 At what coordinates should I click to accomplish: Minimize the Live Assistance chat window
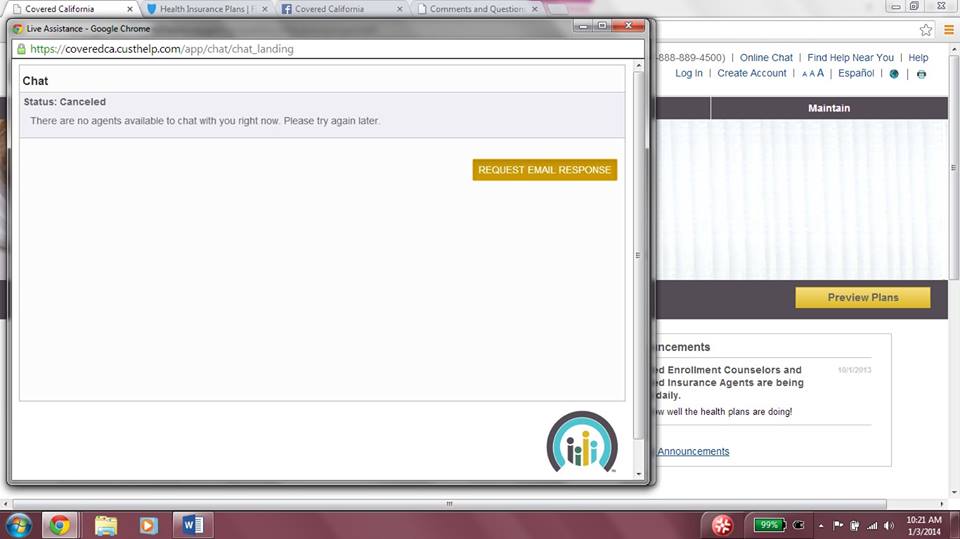pos(583,26)
